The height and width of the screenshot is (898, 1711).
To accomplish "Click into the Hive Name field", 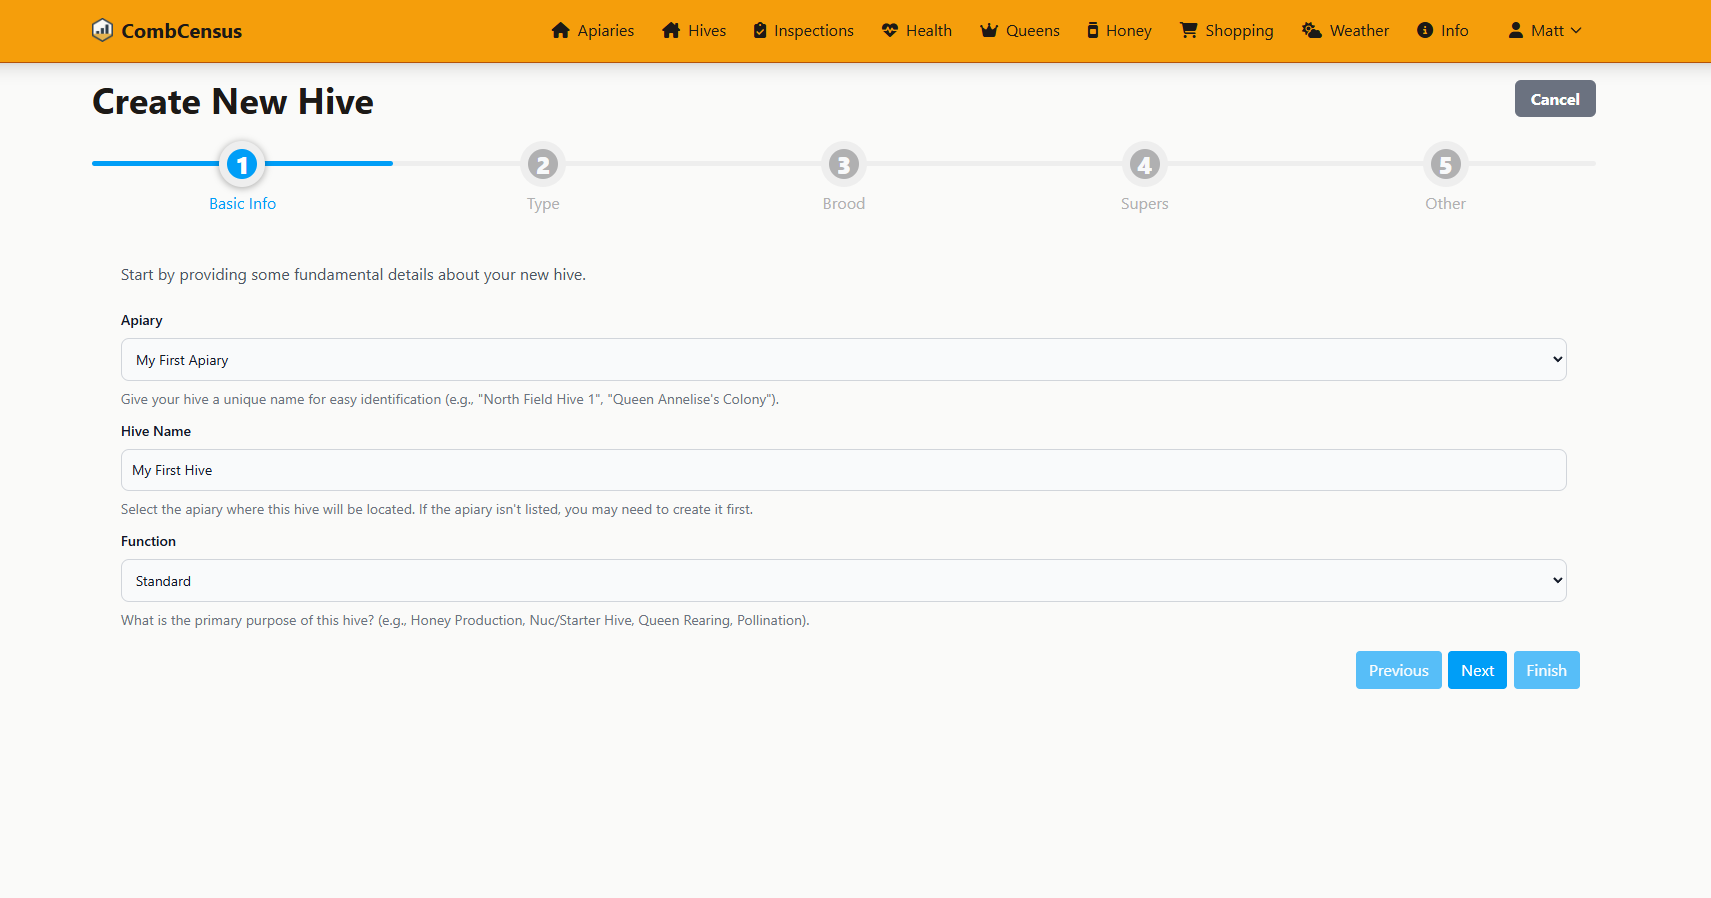I will click(844, 470).
